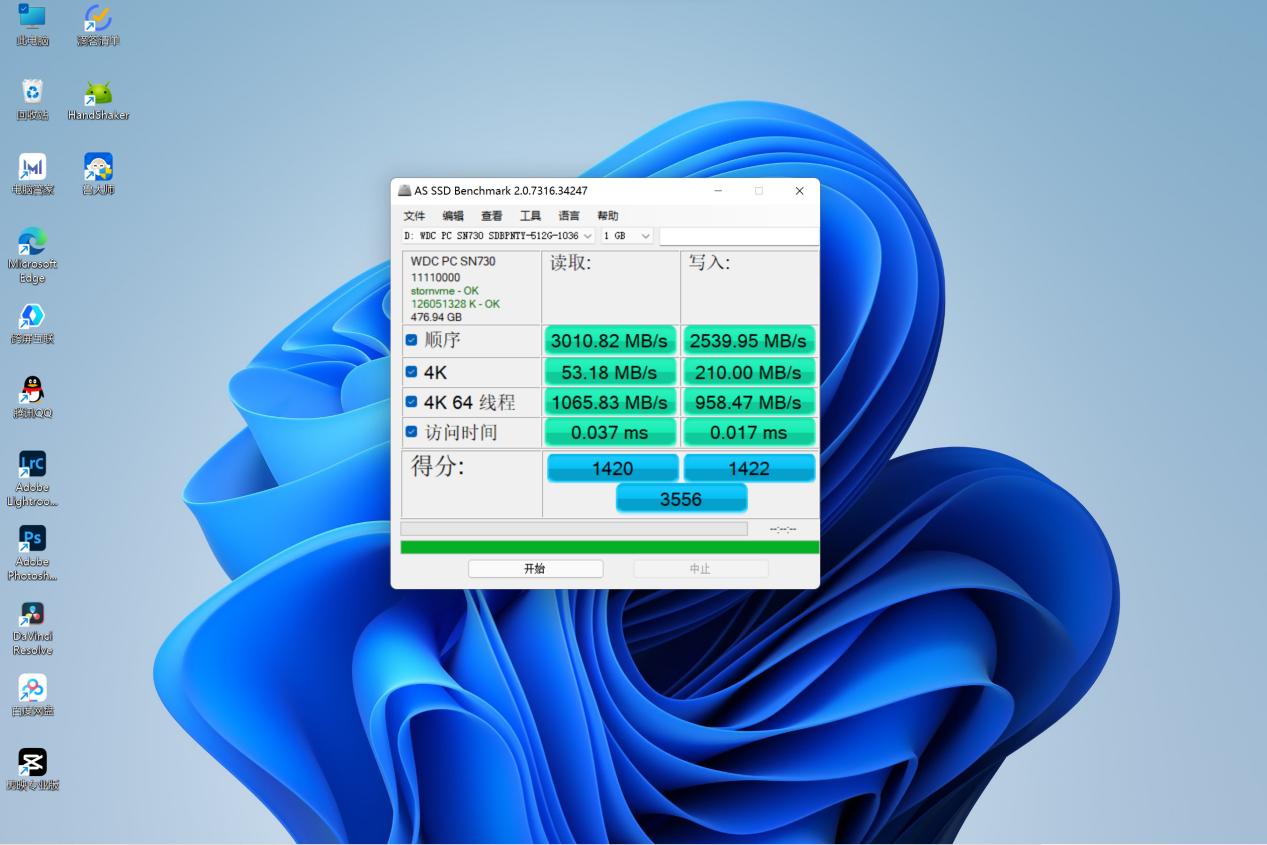Open 此电脑 from the desktop
This screenshot has width=1267, height=845.
click(32, 18)
